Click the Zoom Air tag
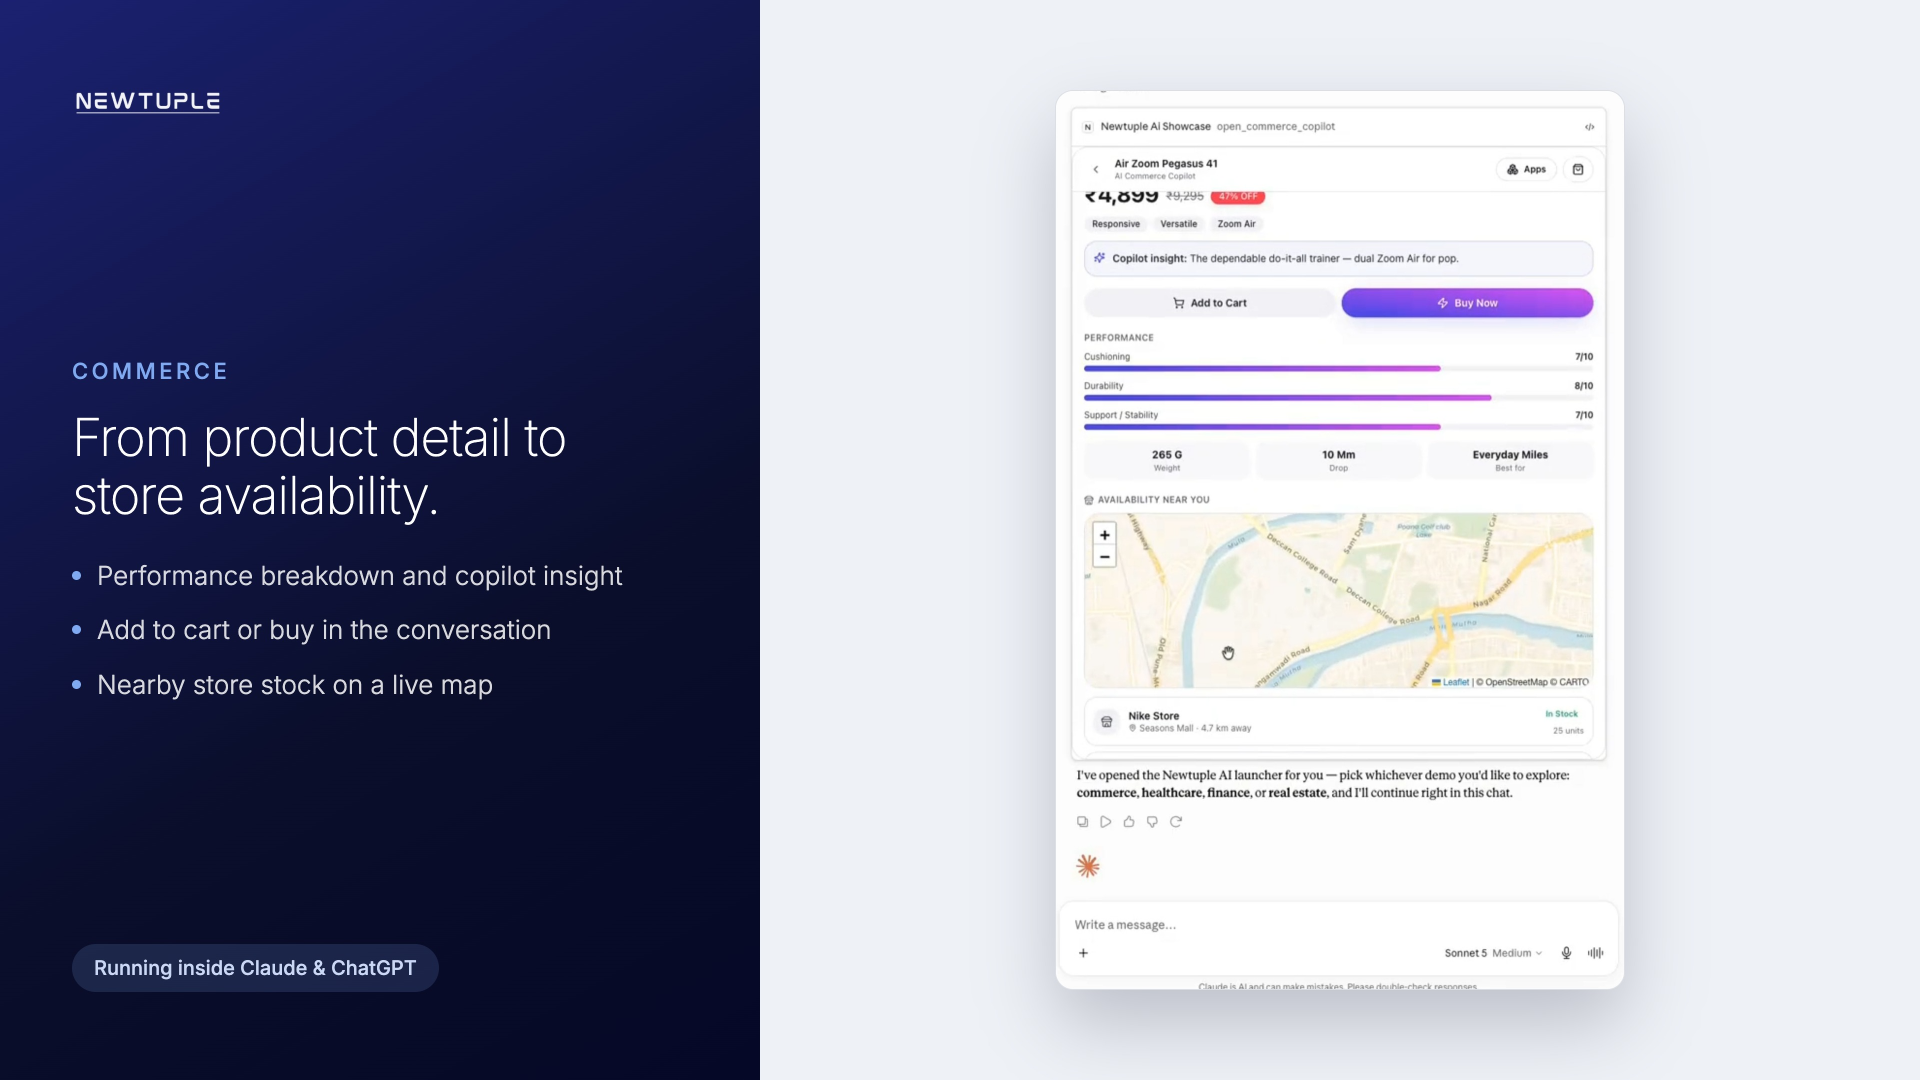 1236,224
